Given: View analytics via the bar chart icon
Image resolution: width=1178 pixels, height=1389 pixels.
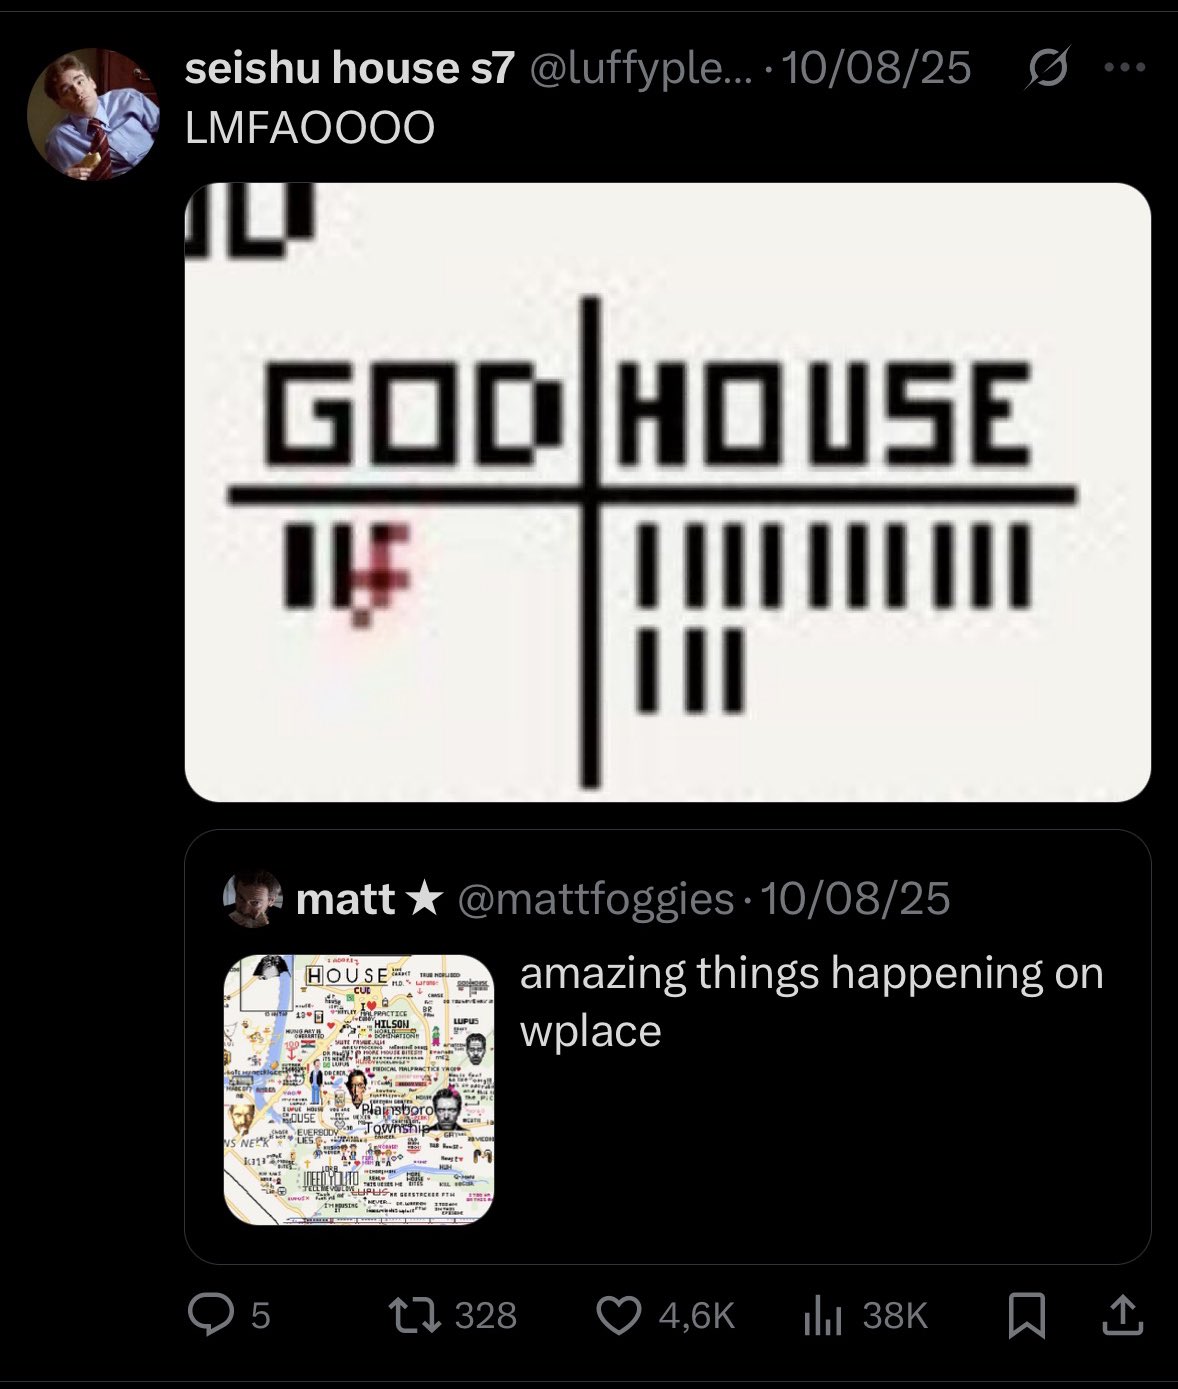Looking at the screenshot, I should [x=822, y=1315].
